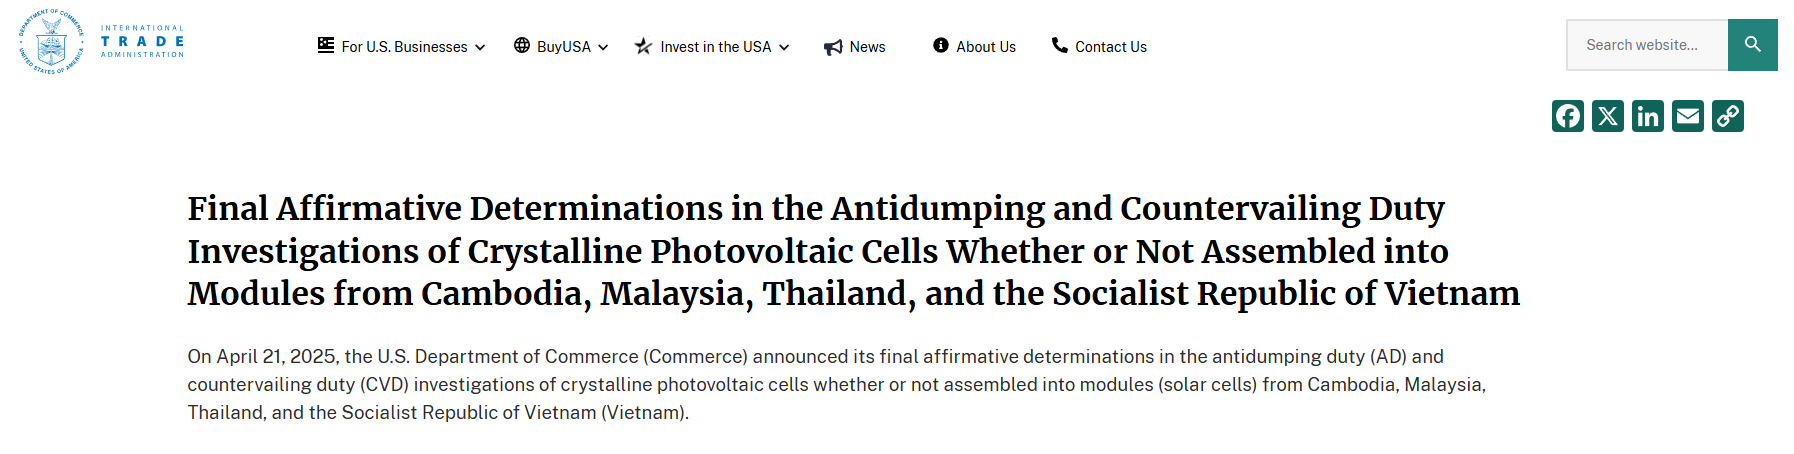Click the info icon beside About Us
1794x454 pixels.
click(940, 45)
